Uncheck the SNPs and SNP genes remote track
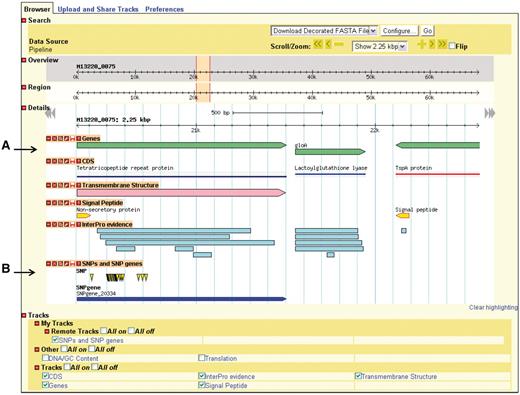The image size is (520, 395). tap(55, 340)
